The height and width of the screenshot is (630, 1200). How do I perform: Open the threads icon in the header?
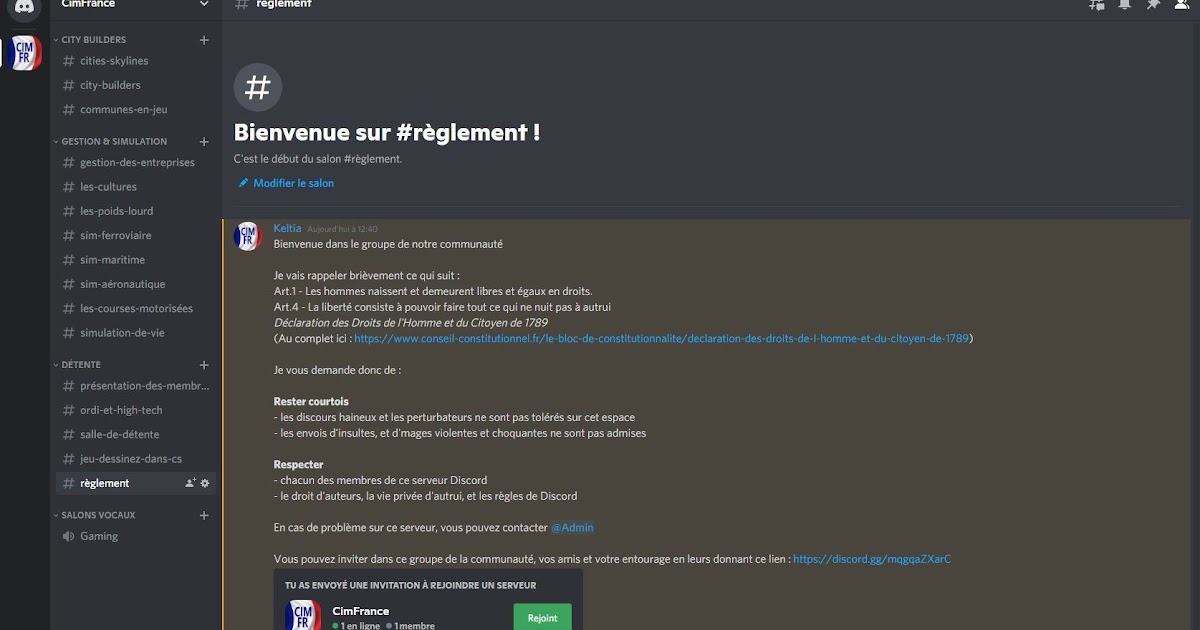pos(1096,4)
